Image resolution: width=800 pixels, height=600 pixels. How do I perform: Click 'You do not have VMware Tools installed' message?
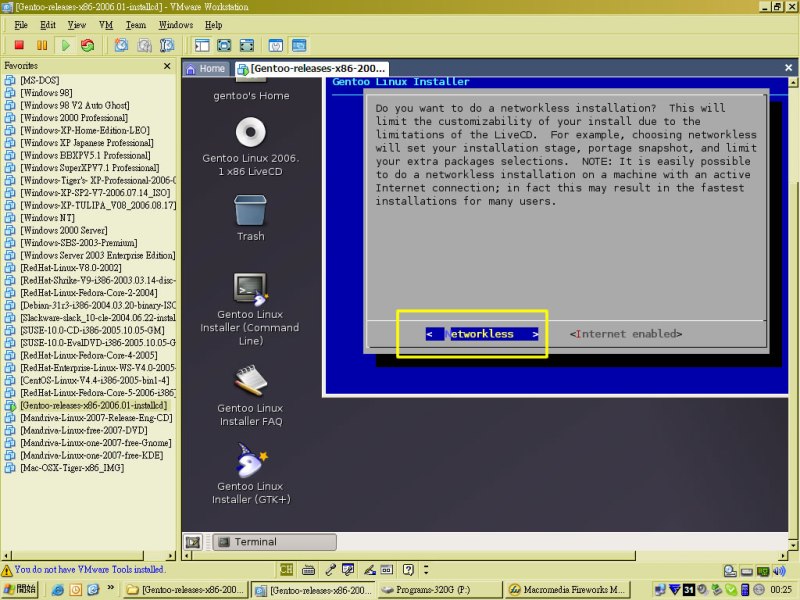coord(89,569)
